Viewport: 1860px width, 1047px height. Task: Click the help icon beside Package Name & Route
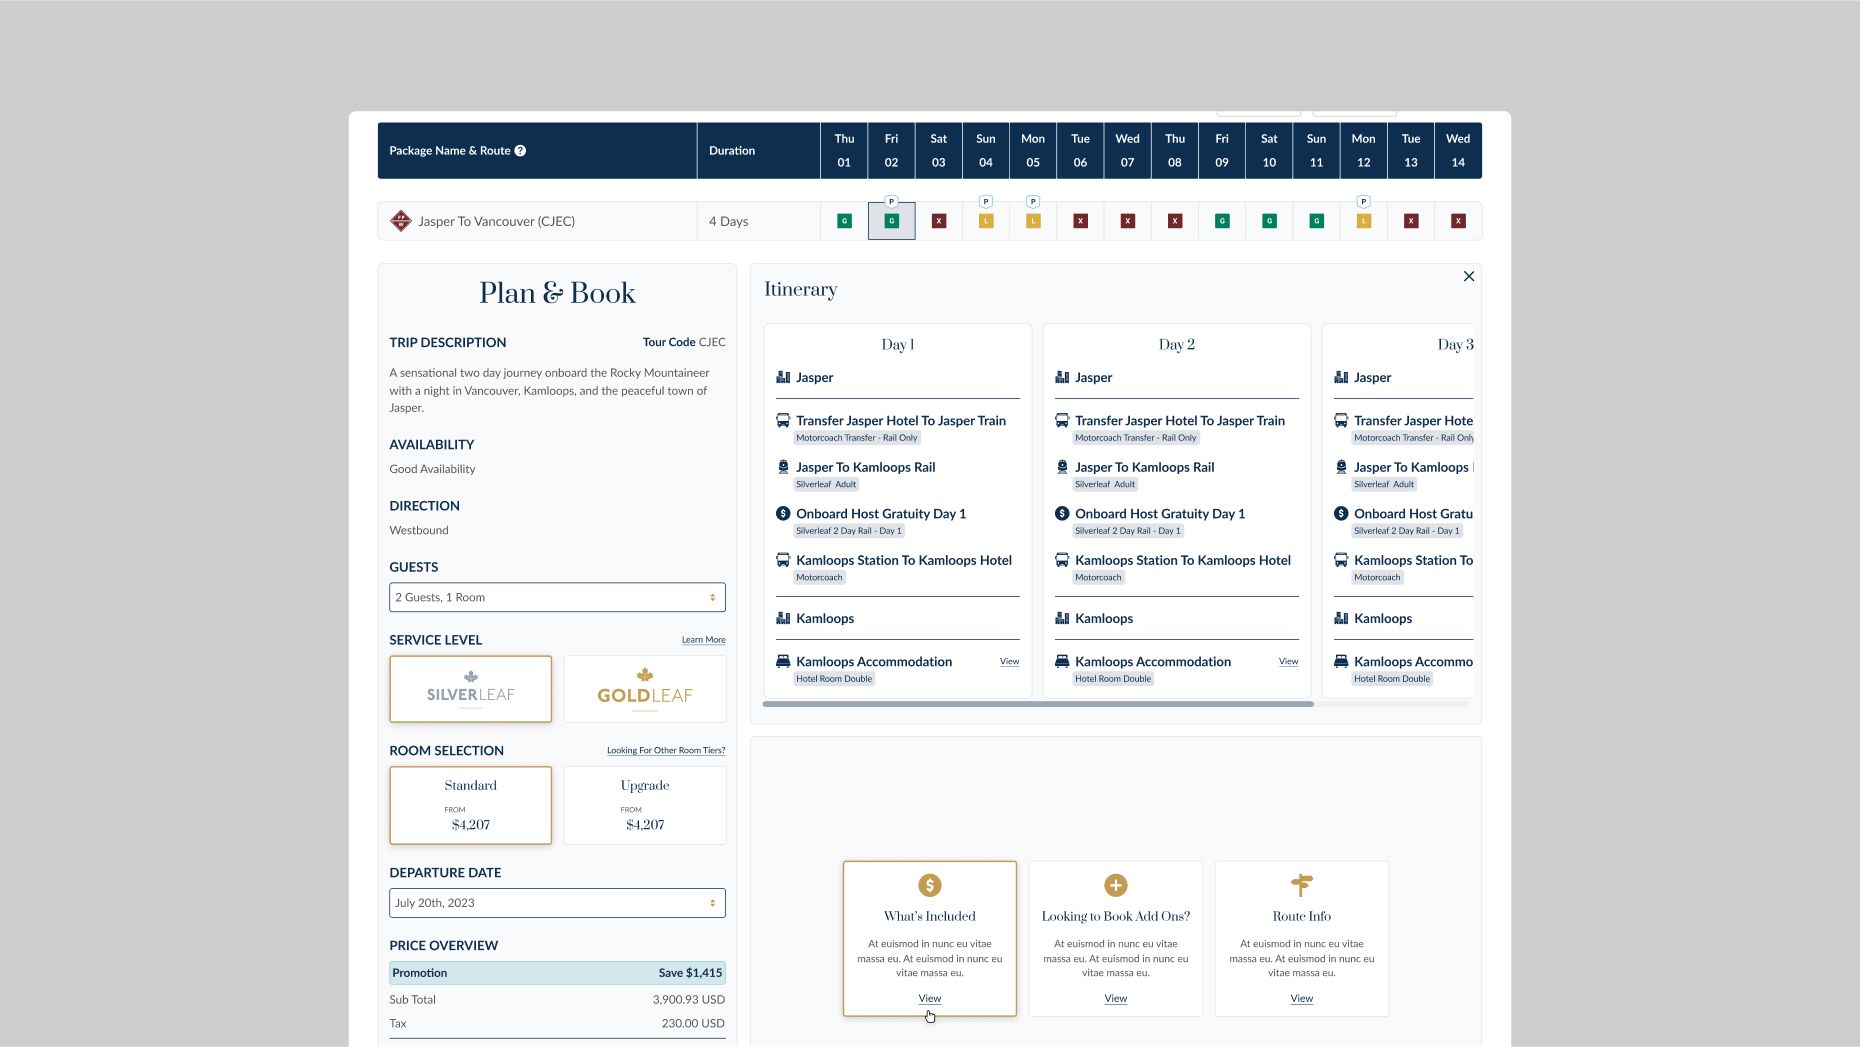[x=520, y=151]
